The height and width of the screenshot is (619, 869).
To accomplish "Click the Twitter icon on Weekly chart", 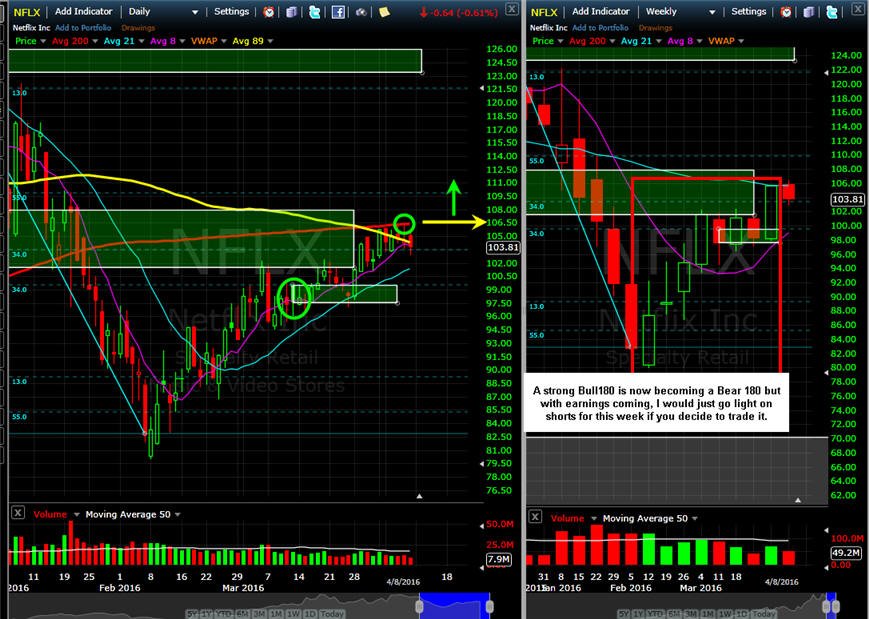I will 831,12.
